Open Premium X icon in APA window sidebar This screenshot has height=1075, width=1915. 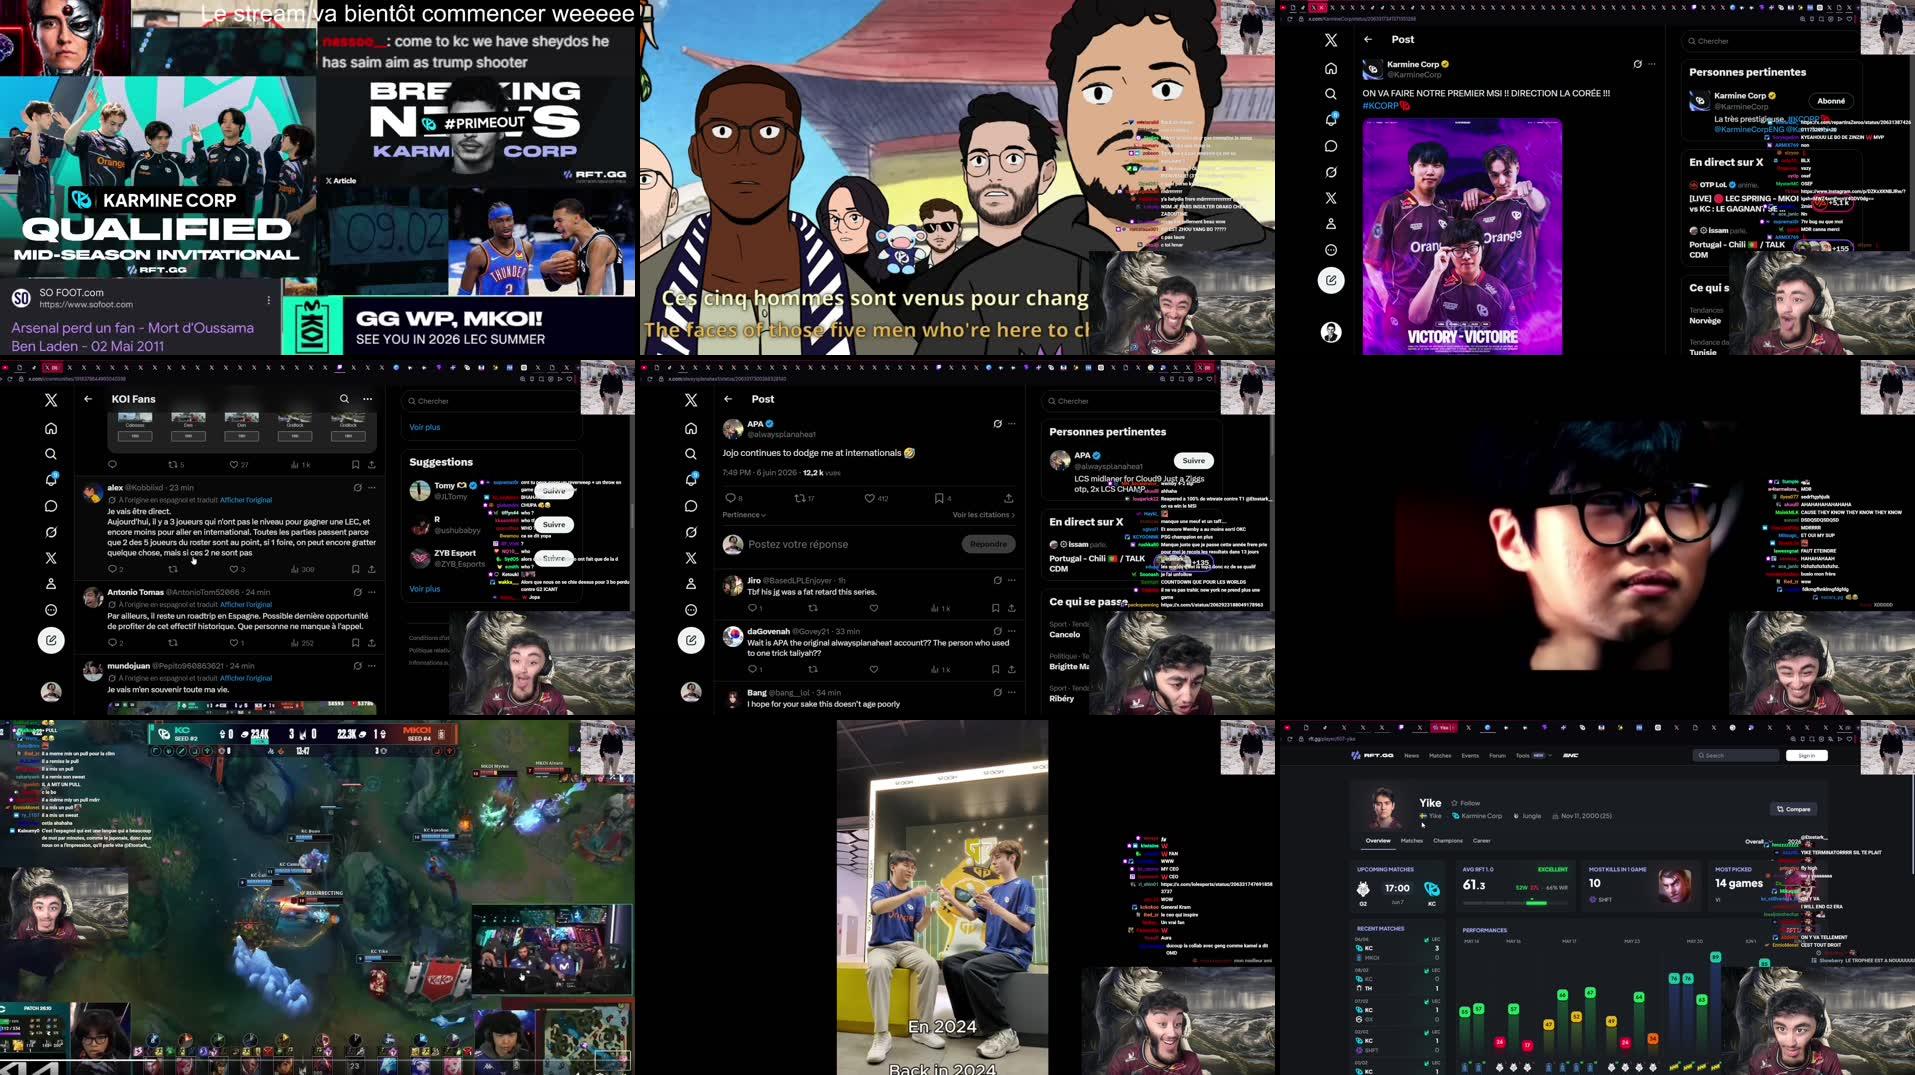[x=691, y=558]
